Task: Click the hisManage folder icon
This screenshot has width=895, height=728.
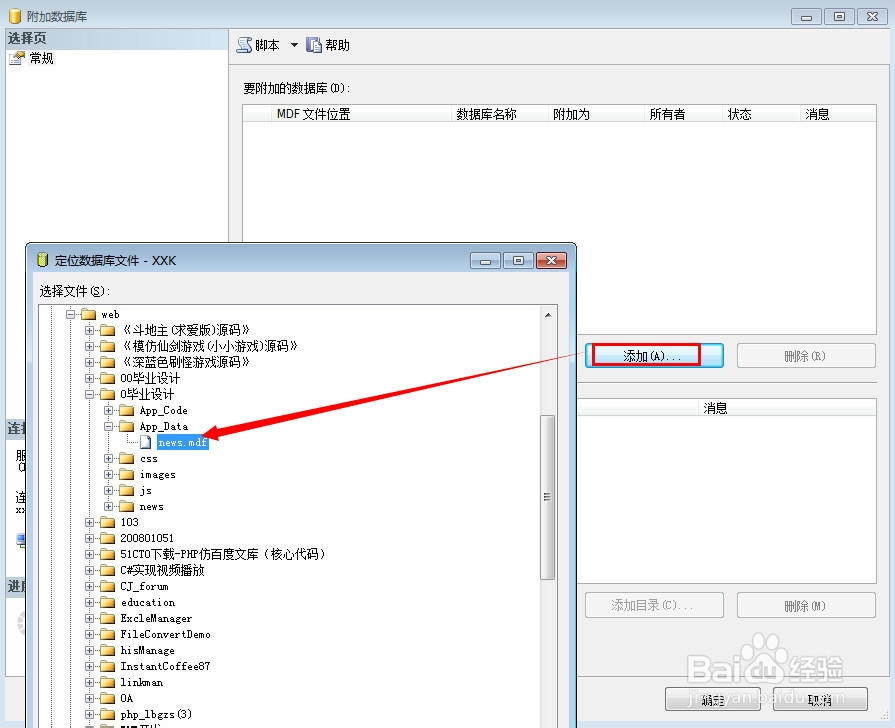Action: coord(107,650)
